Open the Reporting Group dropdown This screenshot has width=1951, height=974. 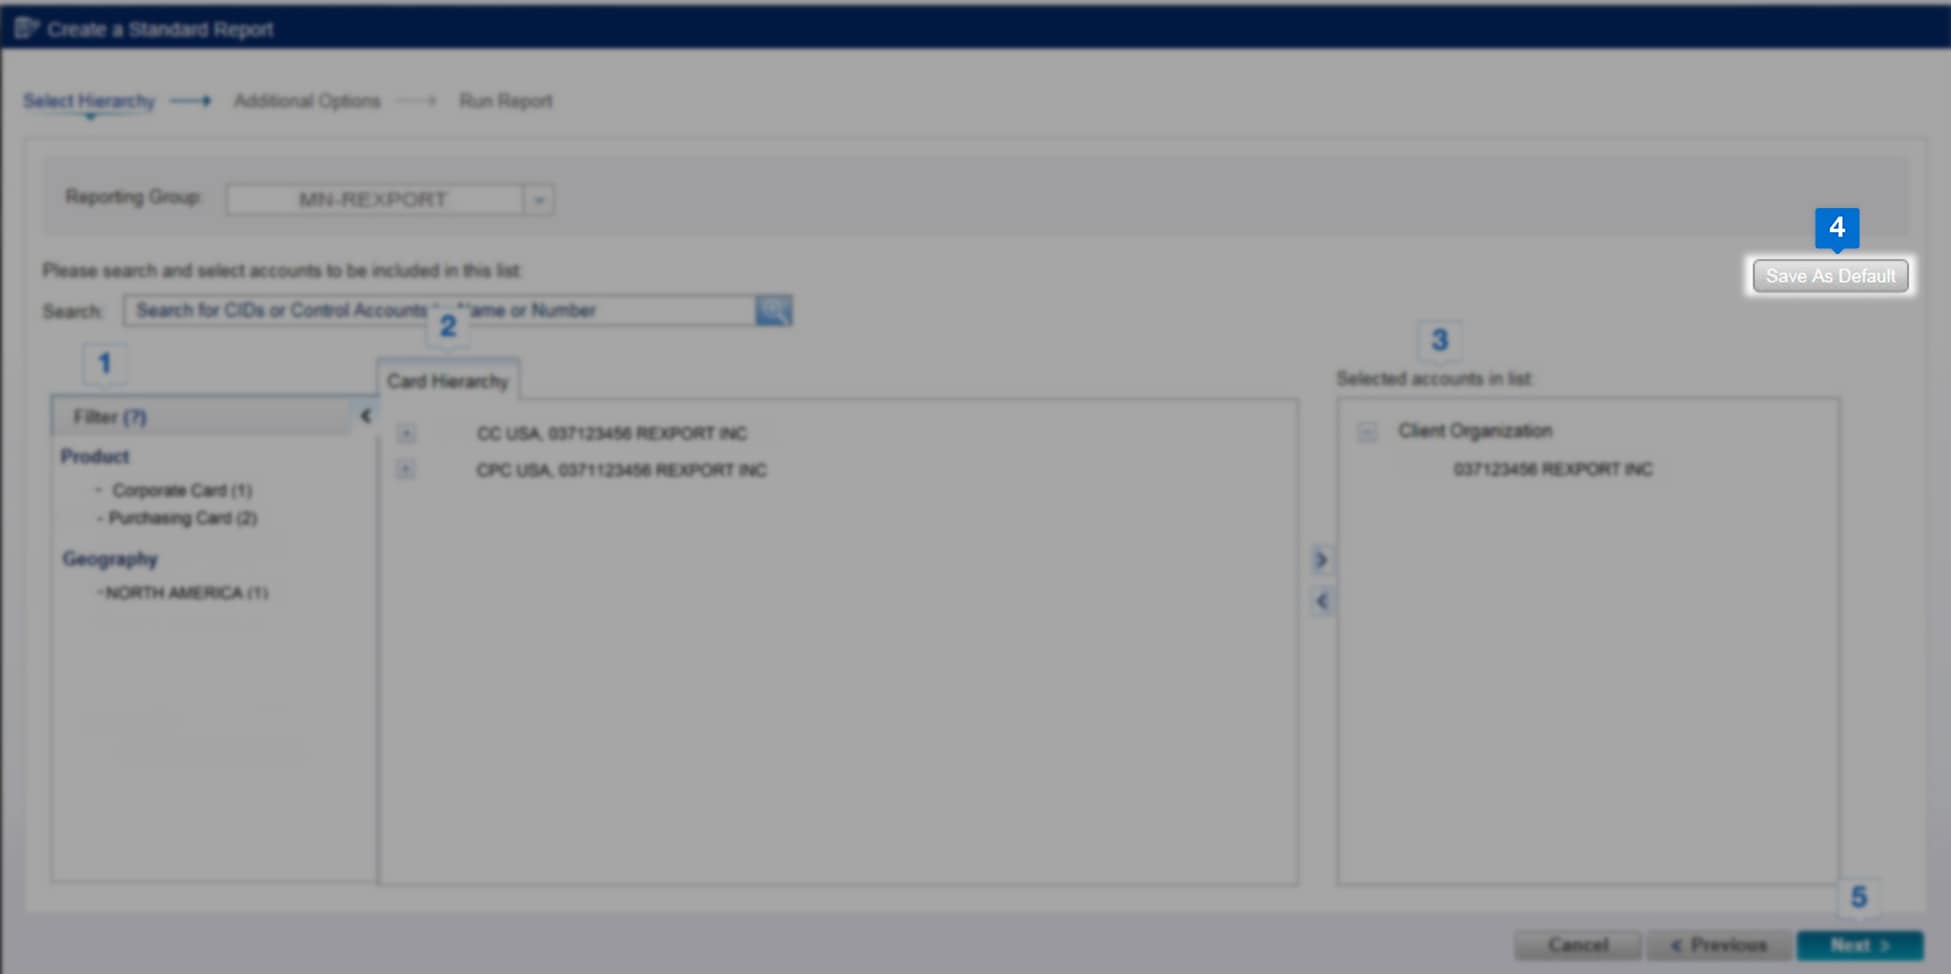(x=538, y=199)
